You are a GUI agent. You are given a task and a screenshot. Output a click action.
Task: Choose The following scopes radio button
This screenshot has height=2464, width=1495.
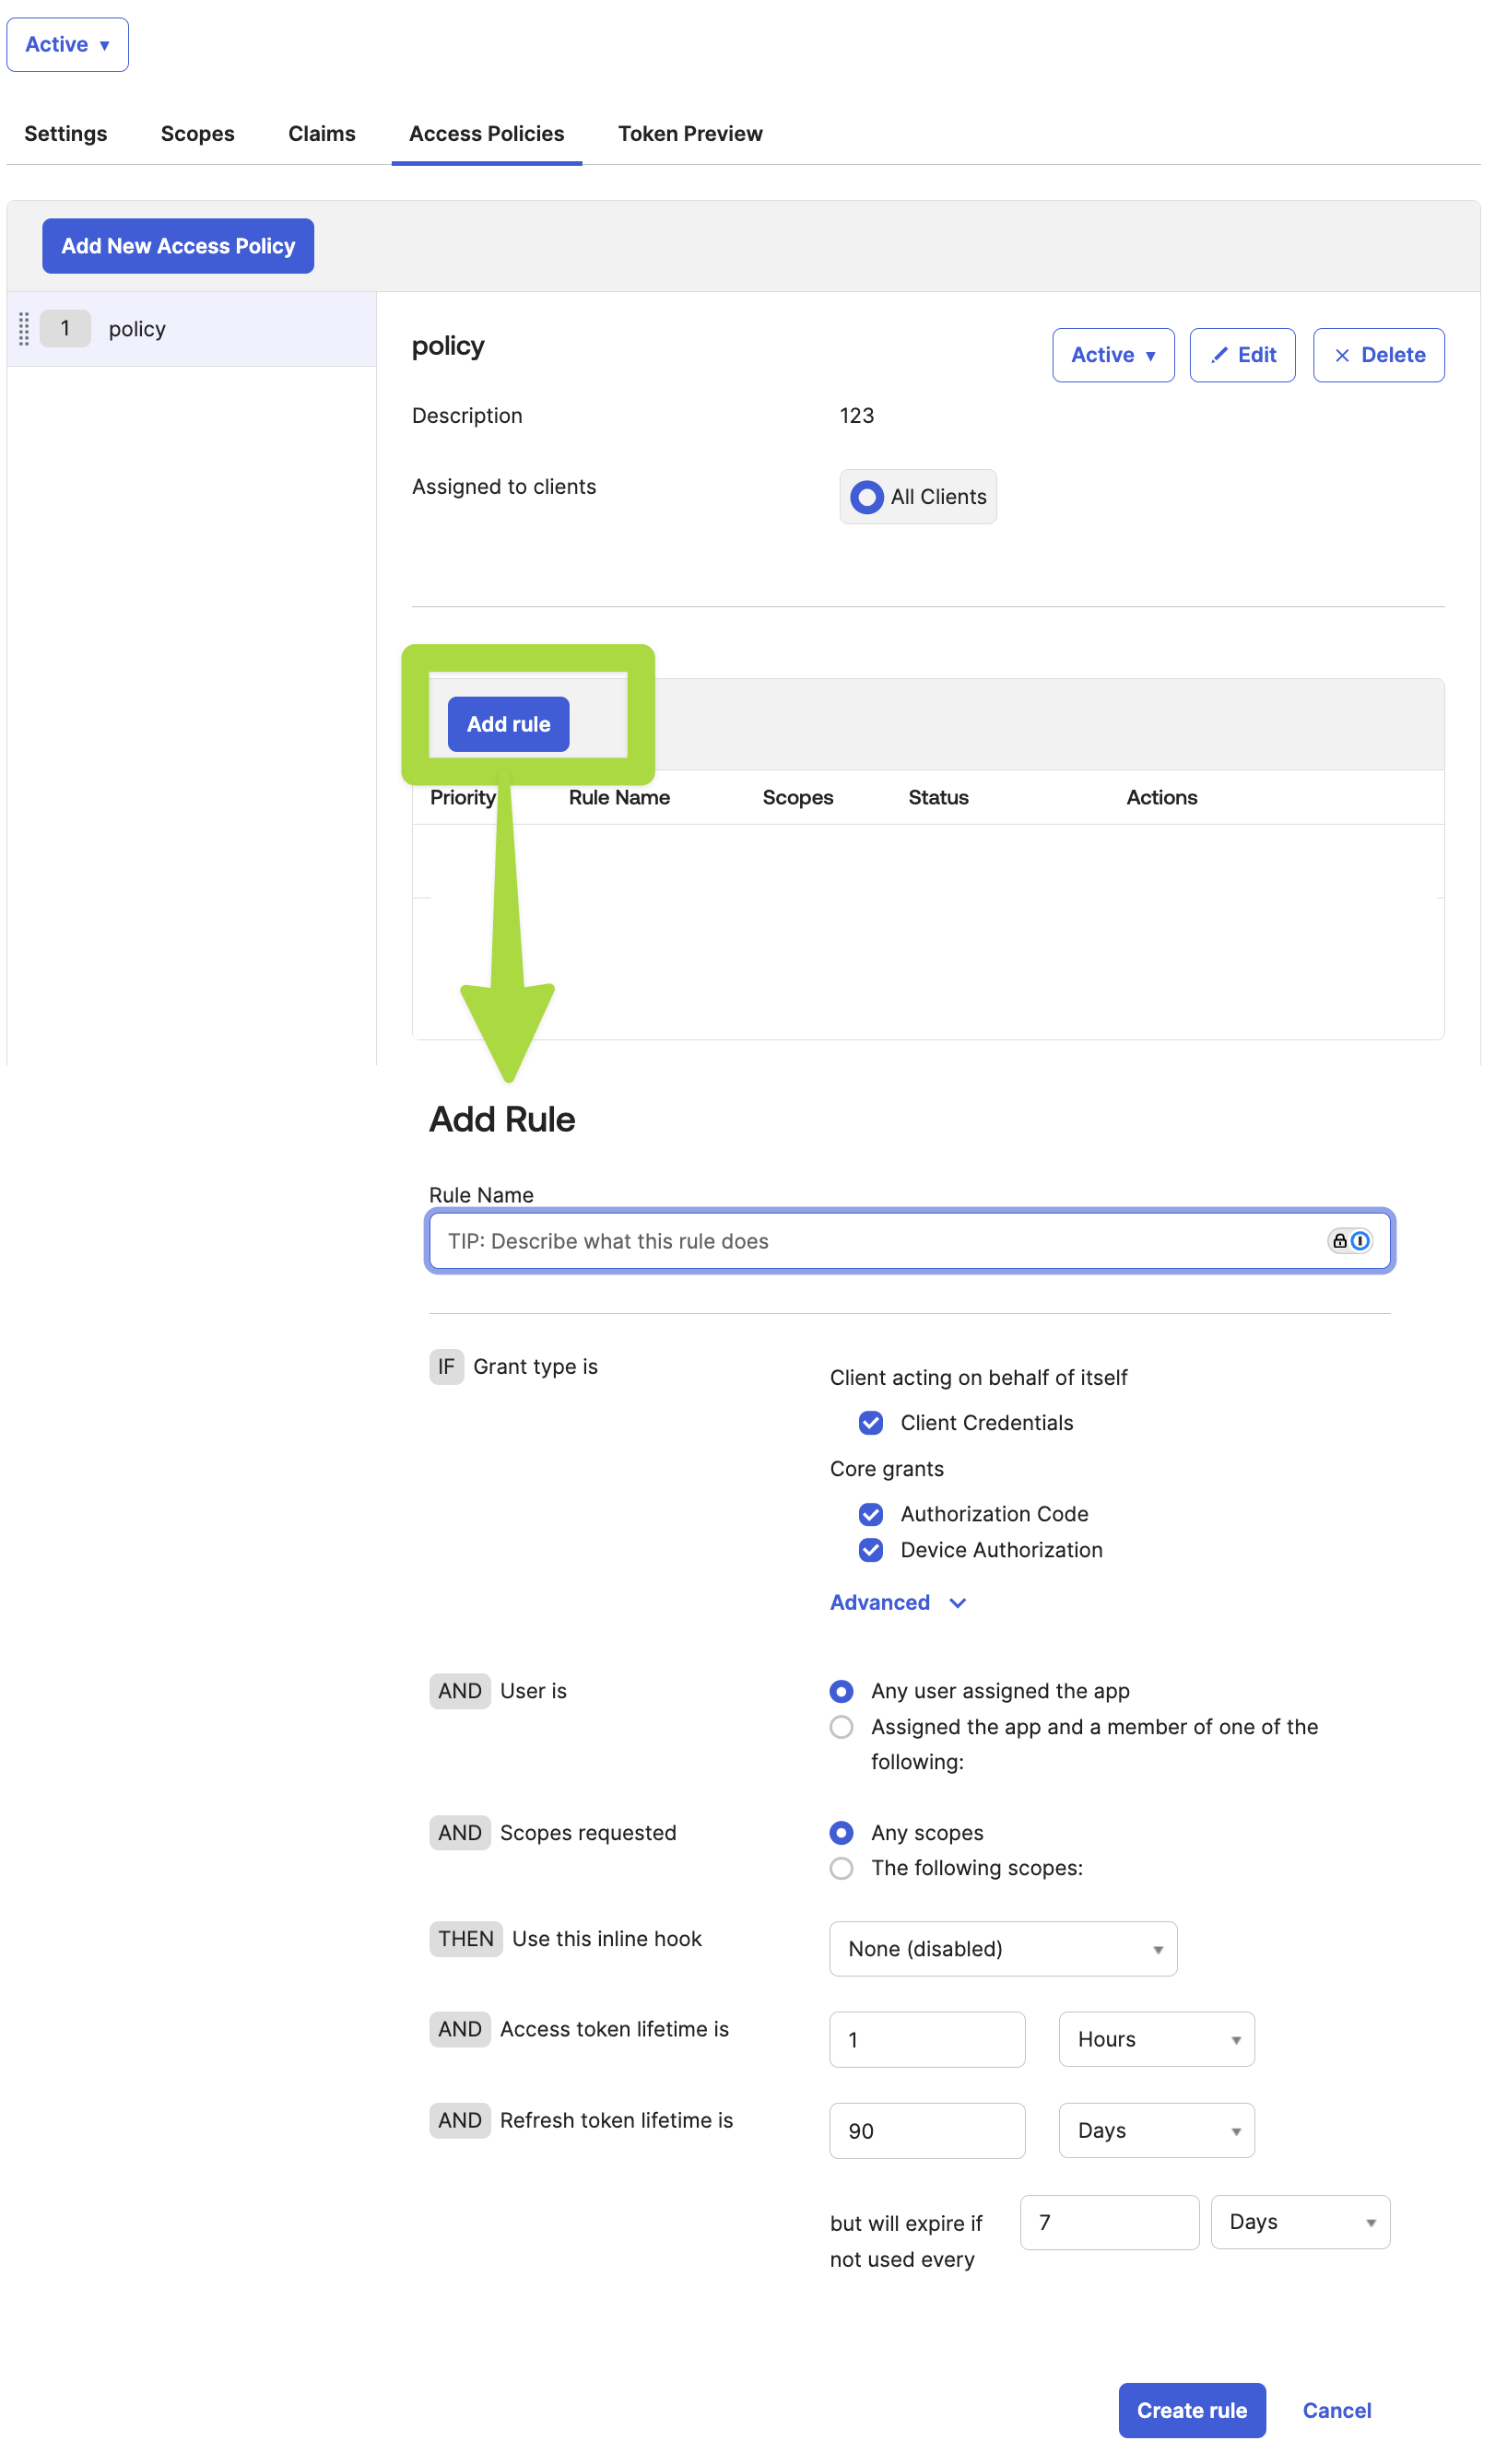842,1868
